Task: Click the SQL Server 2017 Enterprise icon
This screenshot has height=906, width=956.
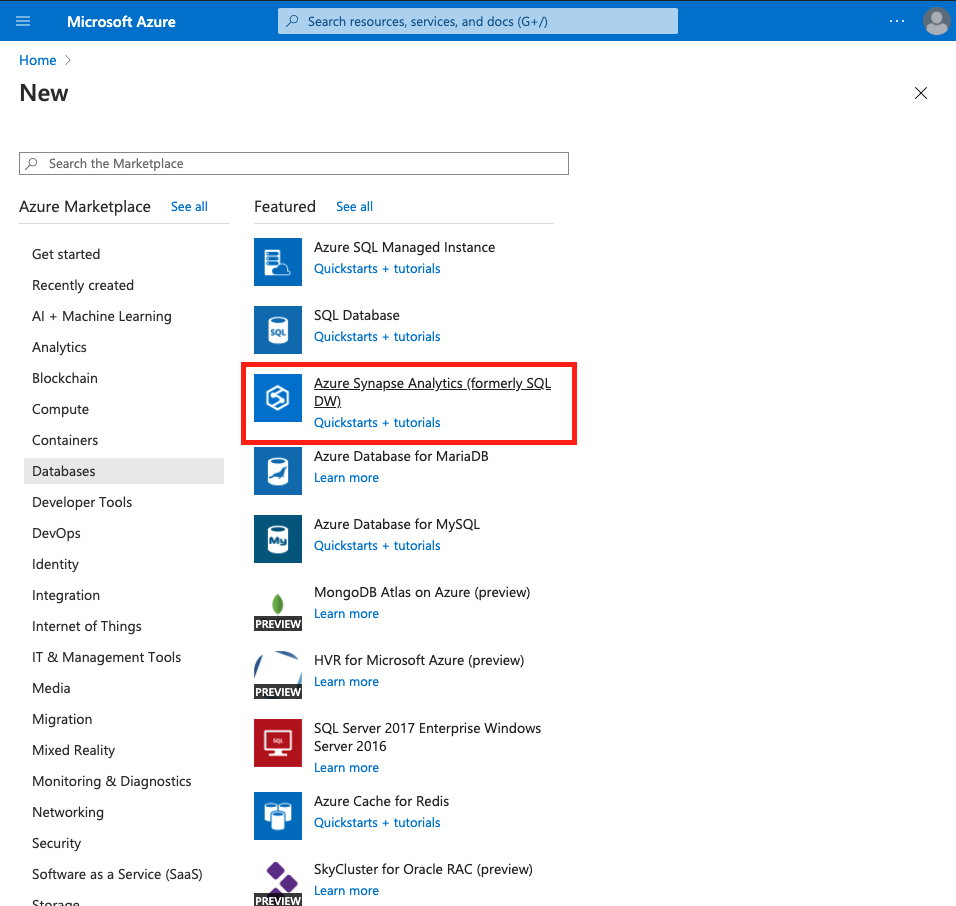Action: pos(277,743)
